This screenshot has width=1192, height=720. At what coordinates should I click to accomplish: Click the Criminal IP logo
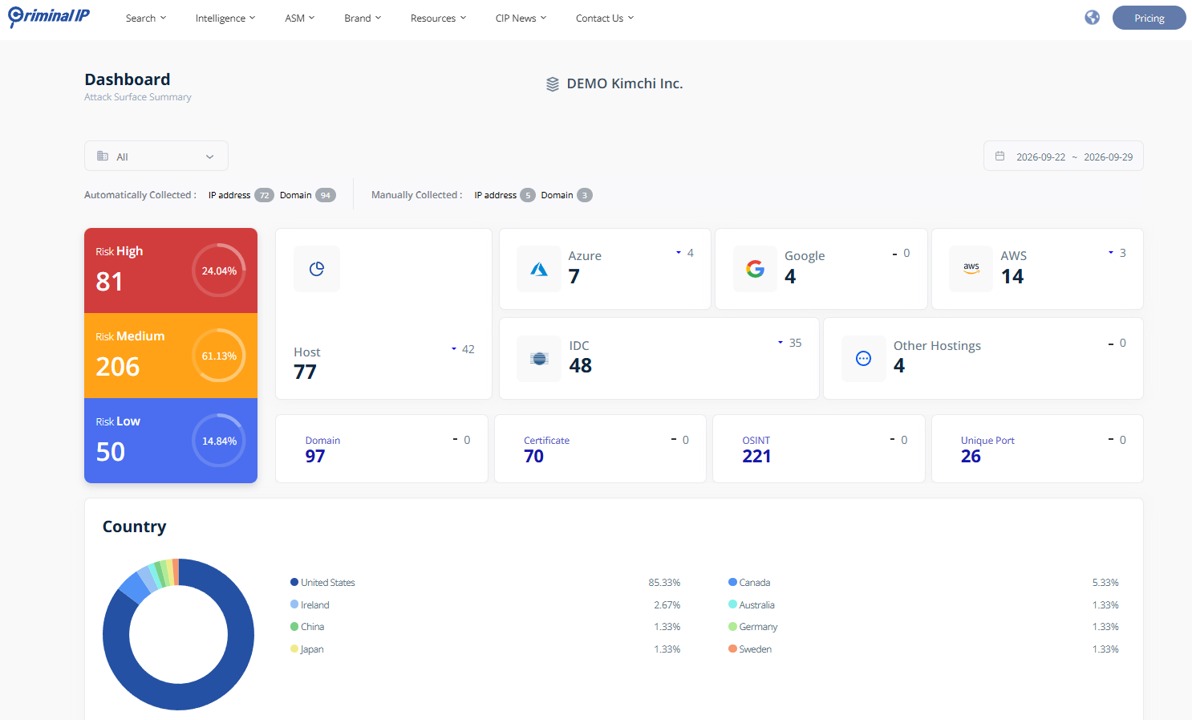[49, 16]
